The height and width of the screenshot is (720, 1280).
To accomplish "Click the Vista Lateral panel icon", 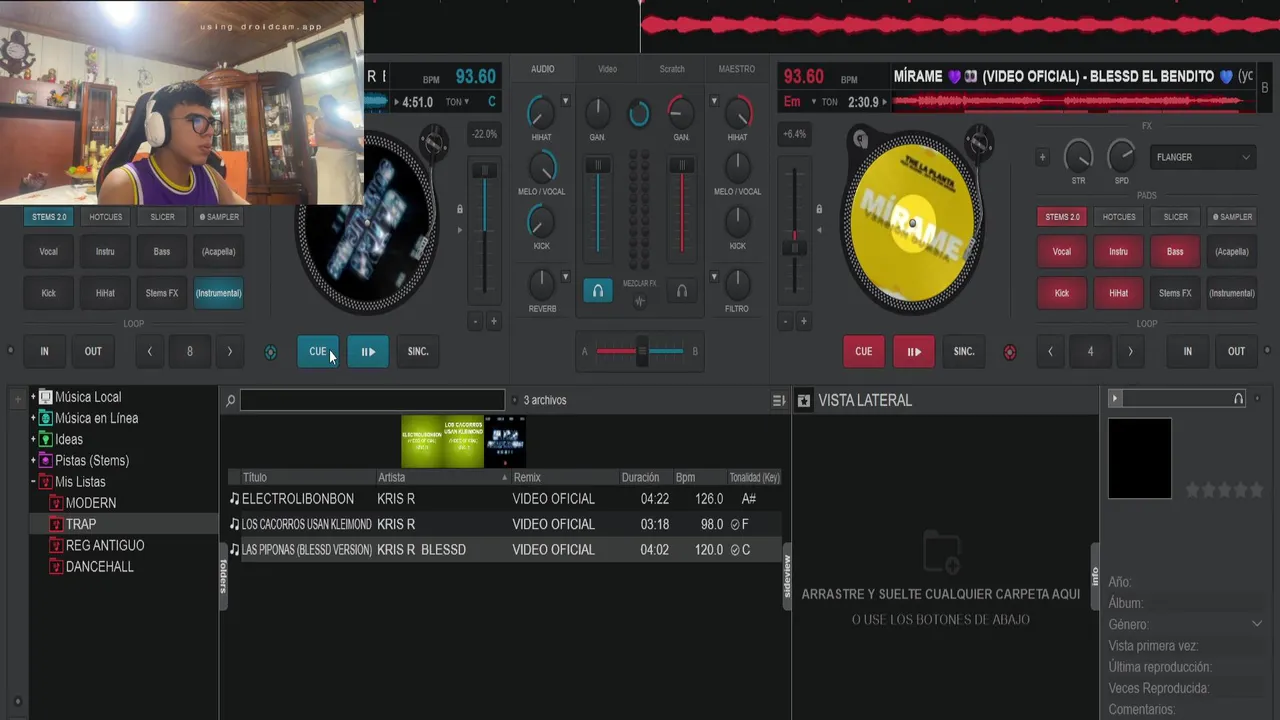I will pos(803,401).
